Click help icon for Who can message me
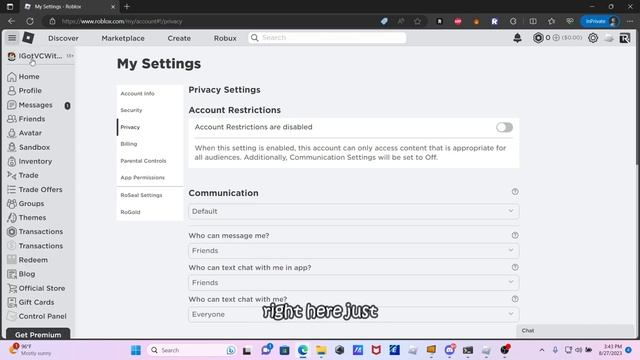 [515, 235]
